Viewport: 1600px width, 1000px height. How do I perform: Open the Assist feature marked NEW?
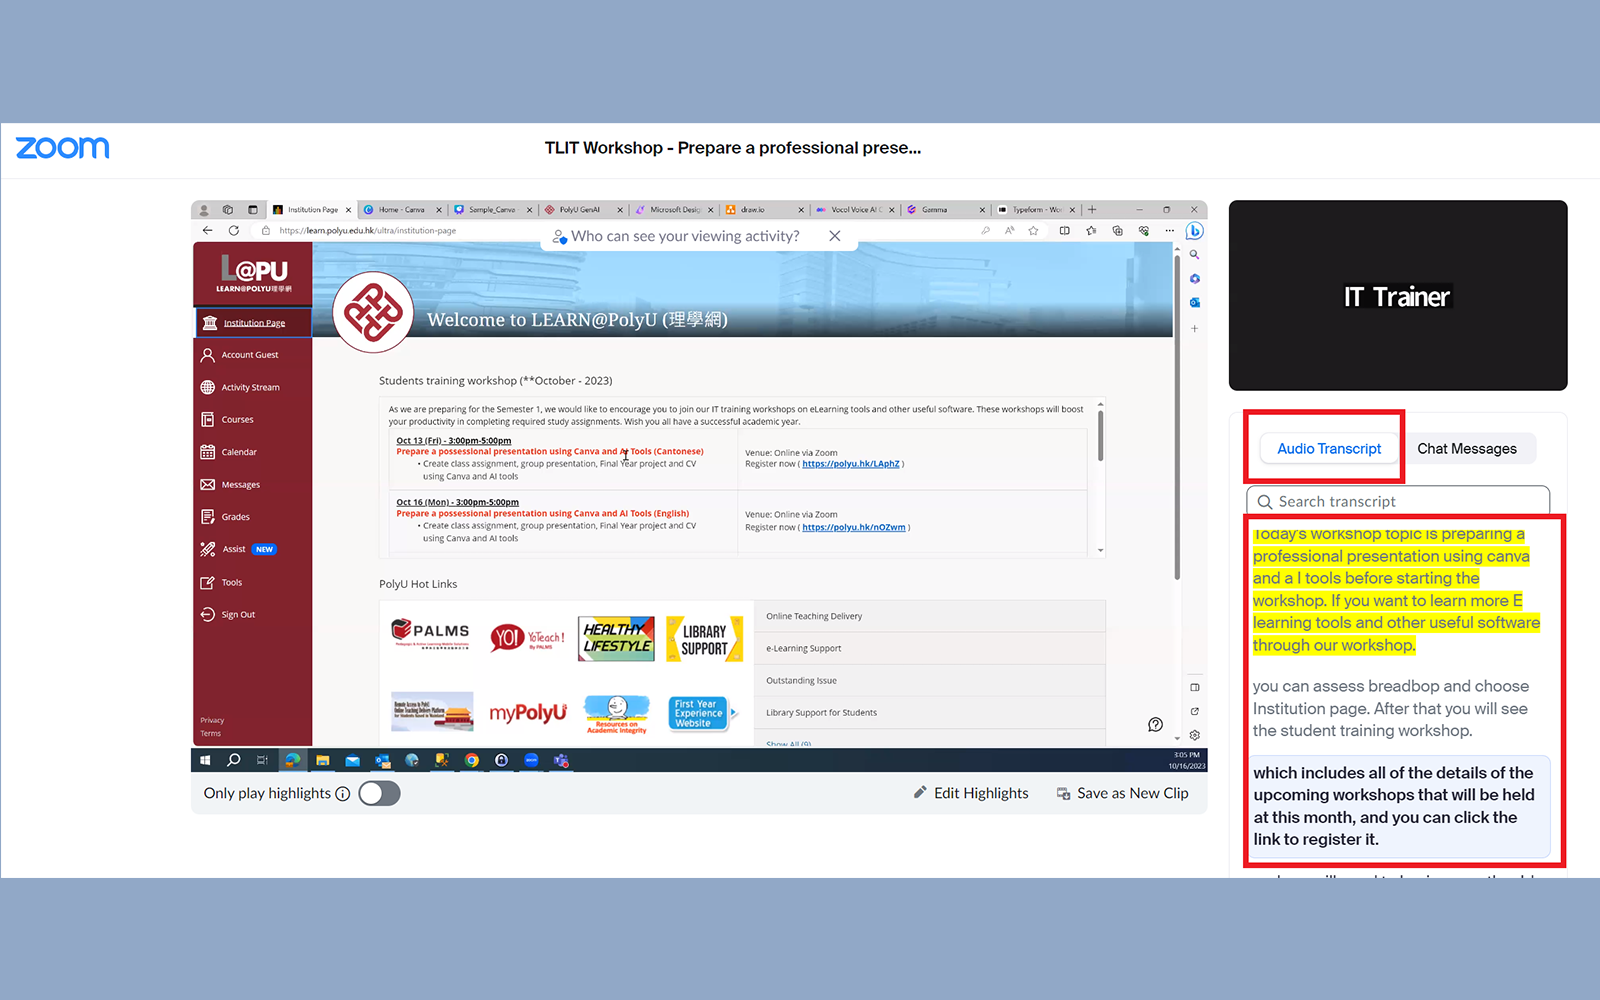234,548
